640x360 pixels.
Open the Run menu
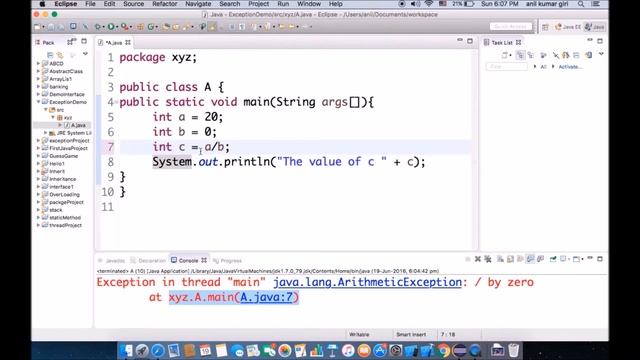pyautogui.click(x=283, y=4)
